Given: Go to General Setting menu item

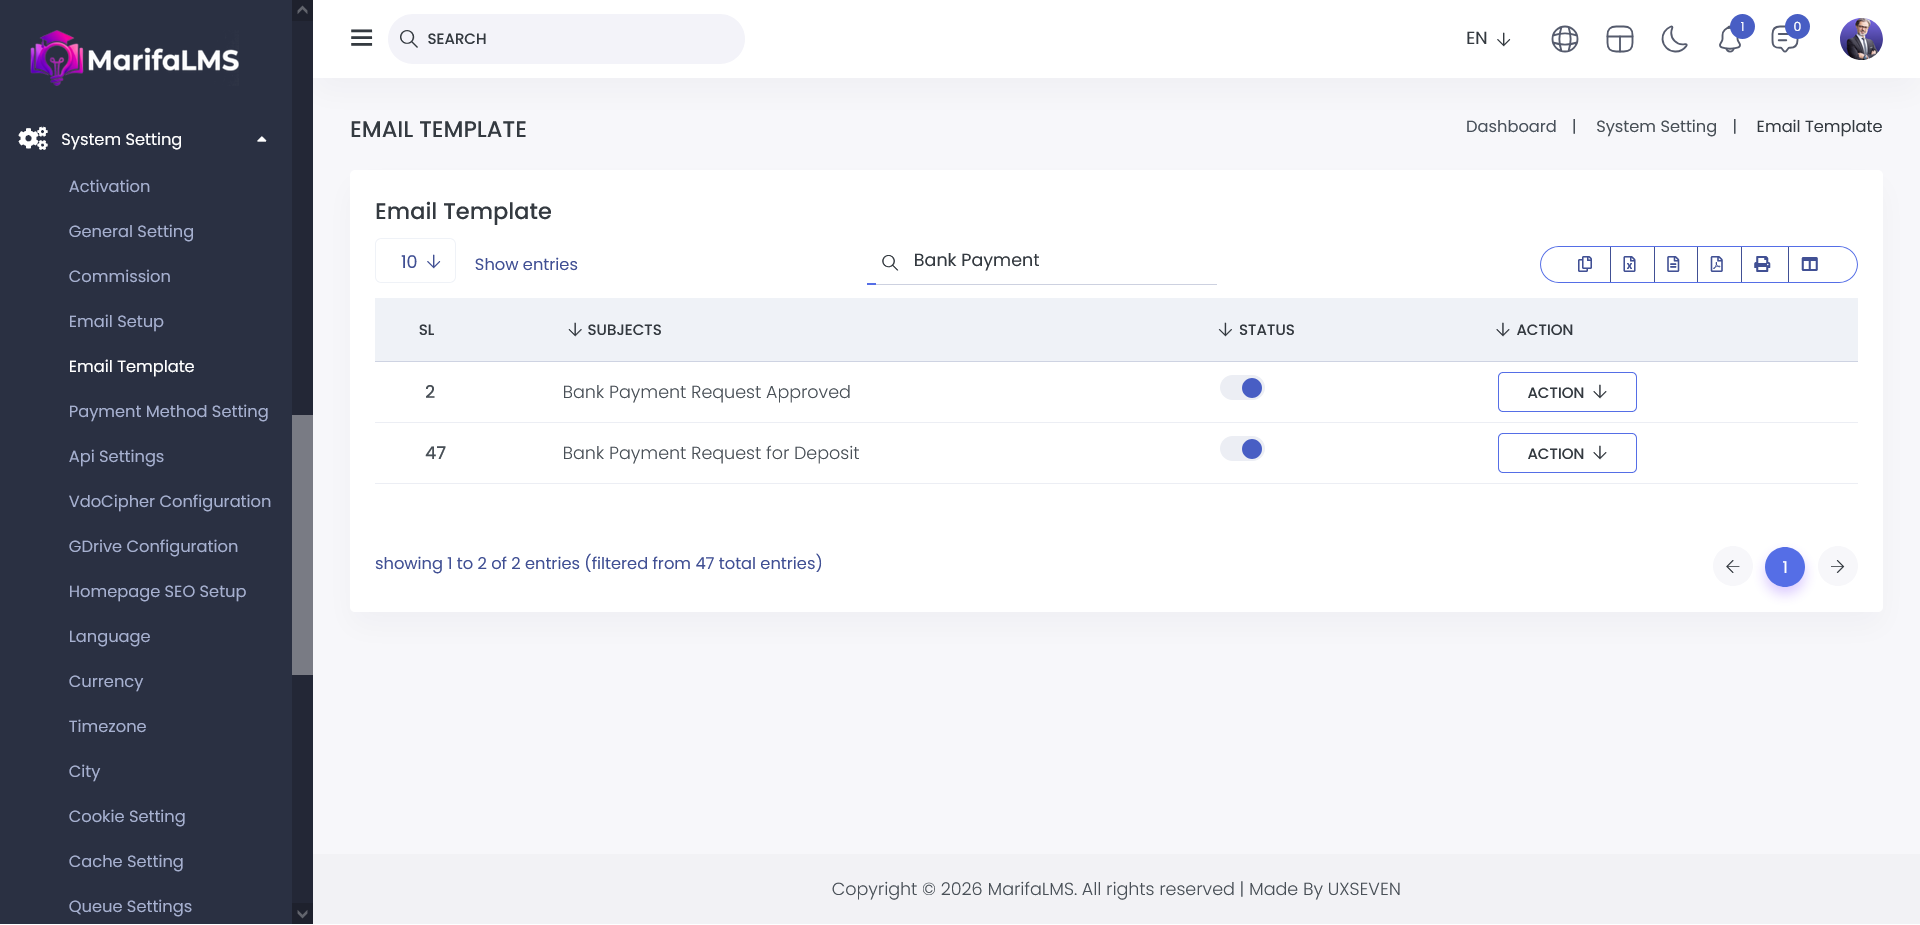Looking at the screenshot, I should [131, 231].
